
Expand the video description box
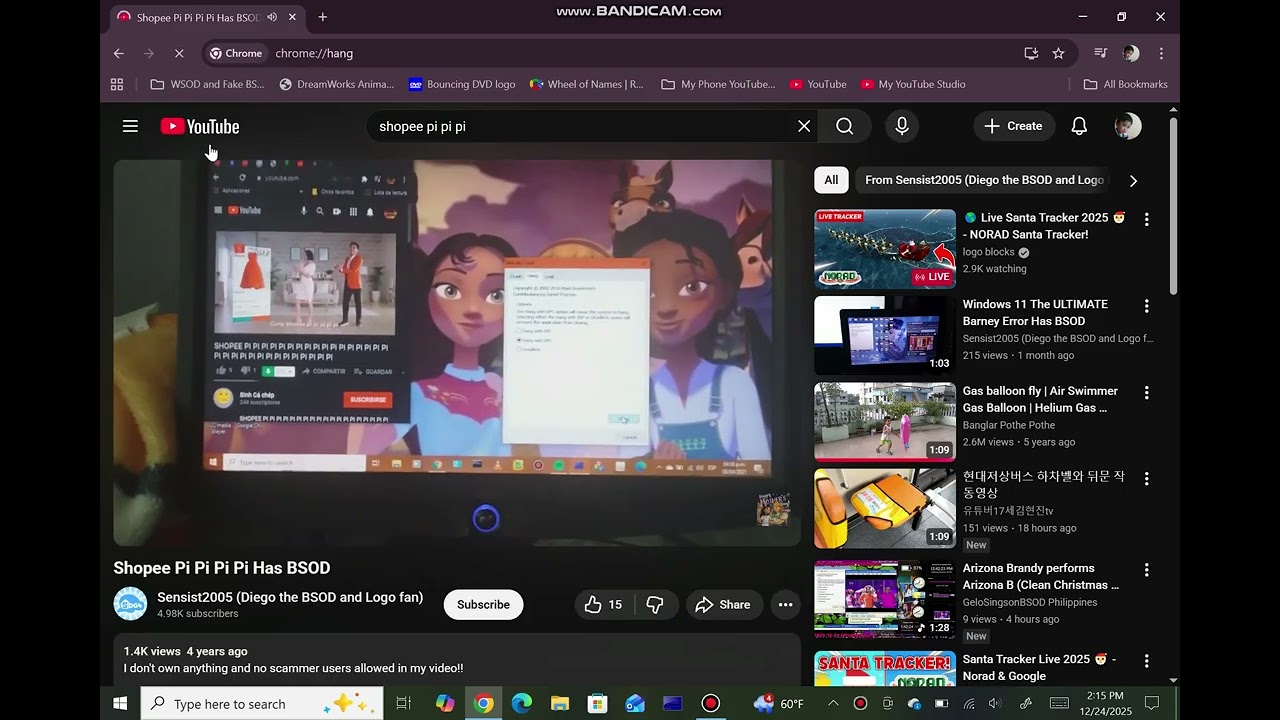tap(457, 660)
